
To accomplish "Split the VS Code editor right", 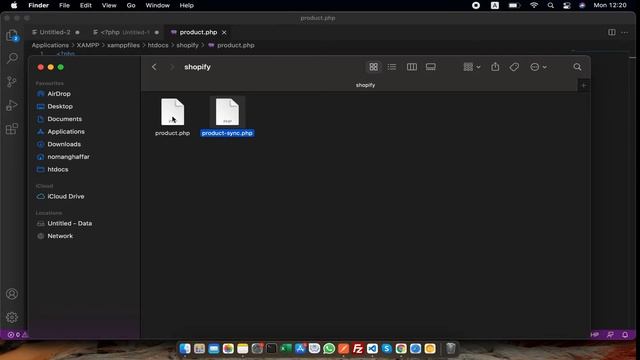I will coord(611,32).
